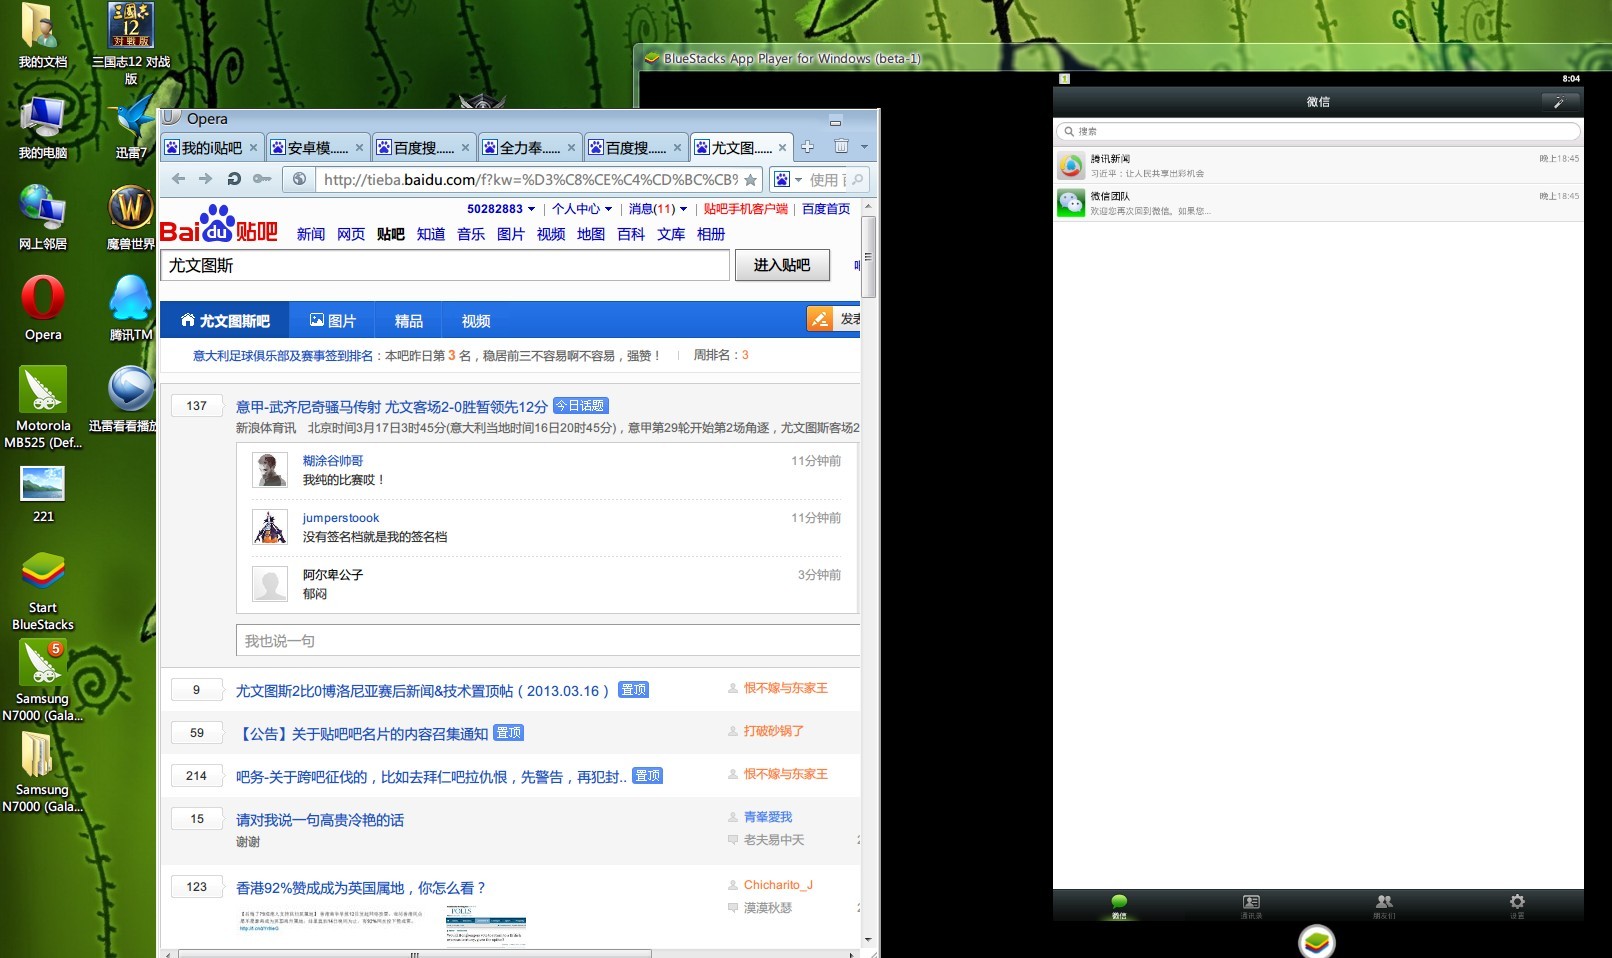Image resolution: width=1612 pixels, height=958 pixels.
Task: Open the 我的电脑 desktop icon
Action: [x=42, y=127]
